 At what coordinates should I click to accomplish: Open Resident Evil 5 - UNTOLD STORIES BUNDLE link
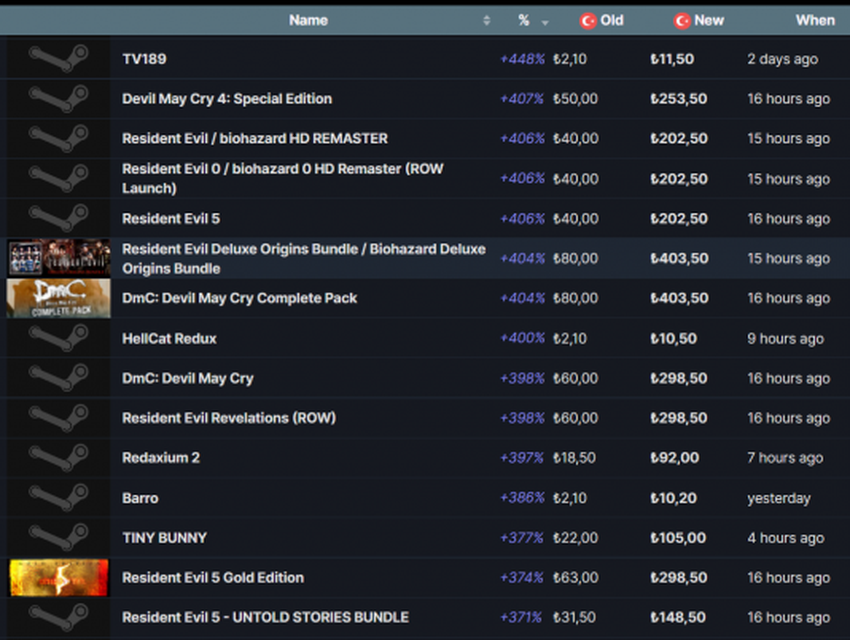(x=265, y=618)
